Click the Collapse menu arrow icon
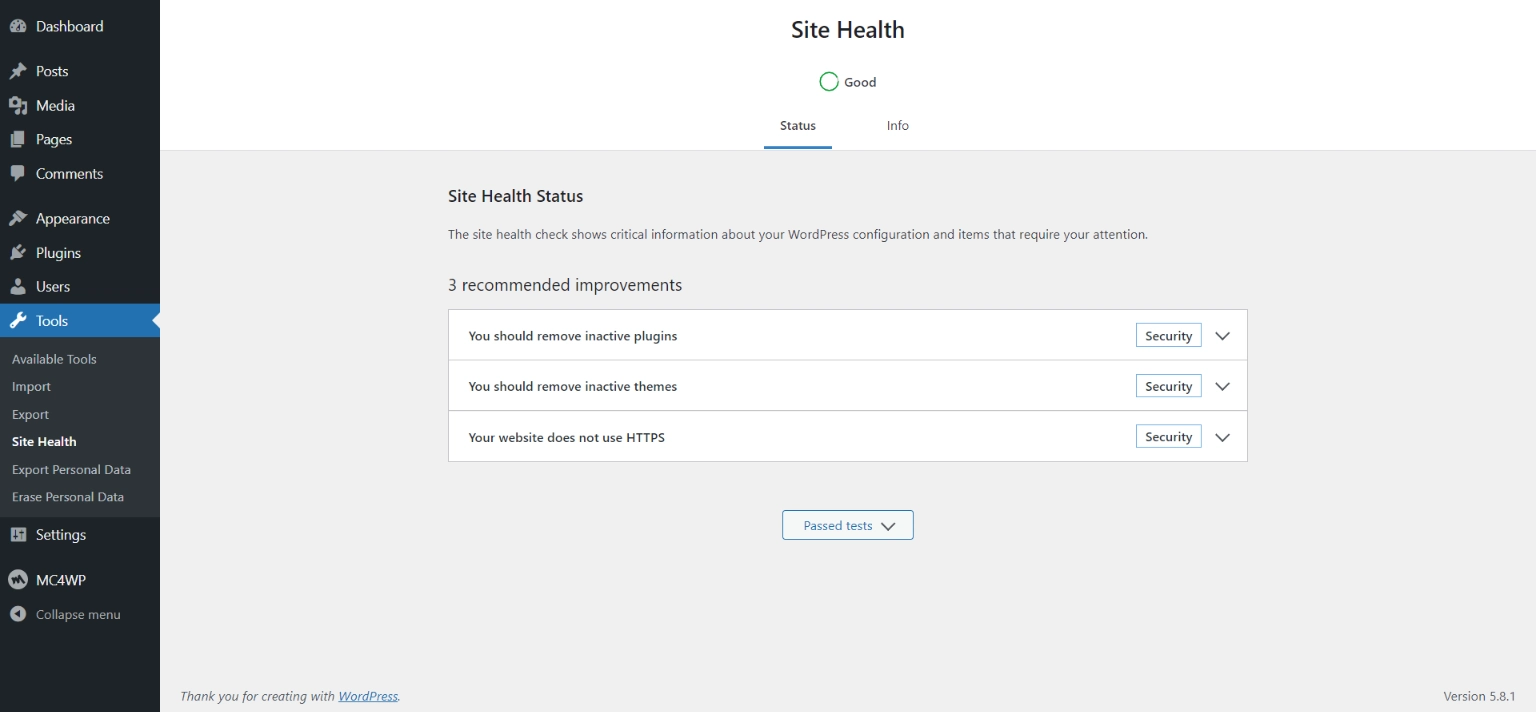 pyautogui.click(x=18, y=614)
